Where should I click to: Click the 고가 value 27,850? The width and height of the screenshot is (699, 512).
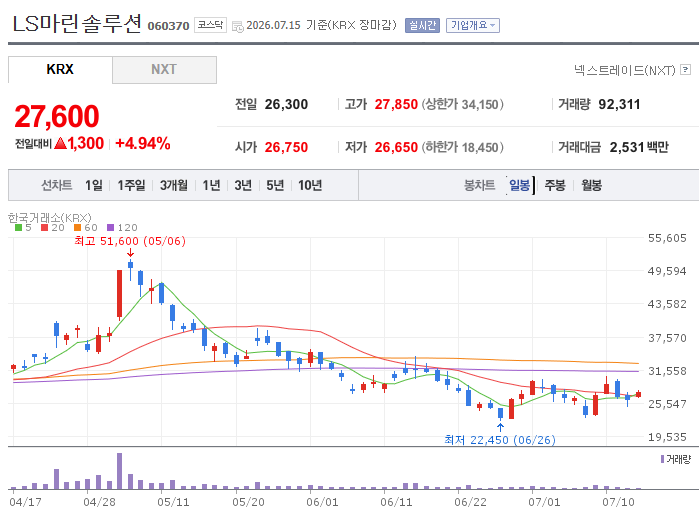(x=396, y=104)
